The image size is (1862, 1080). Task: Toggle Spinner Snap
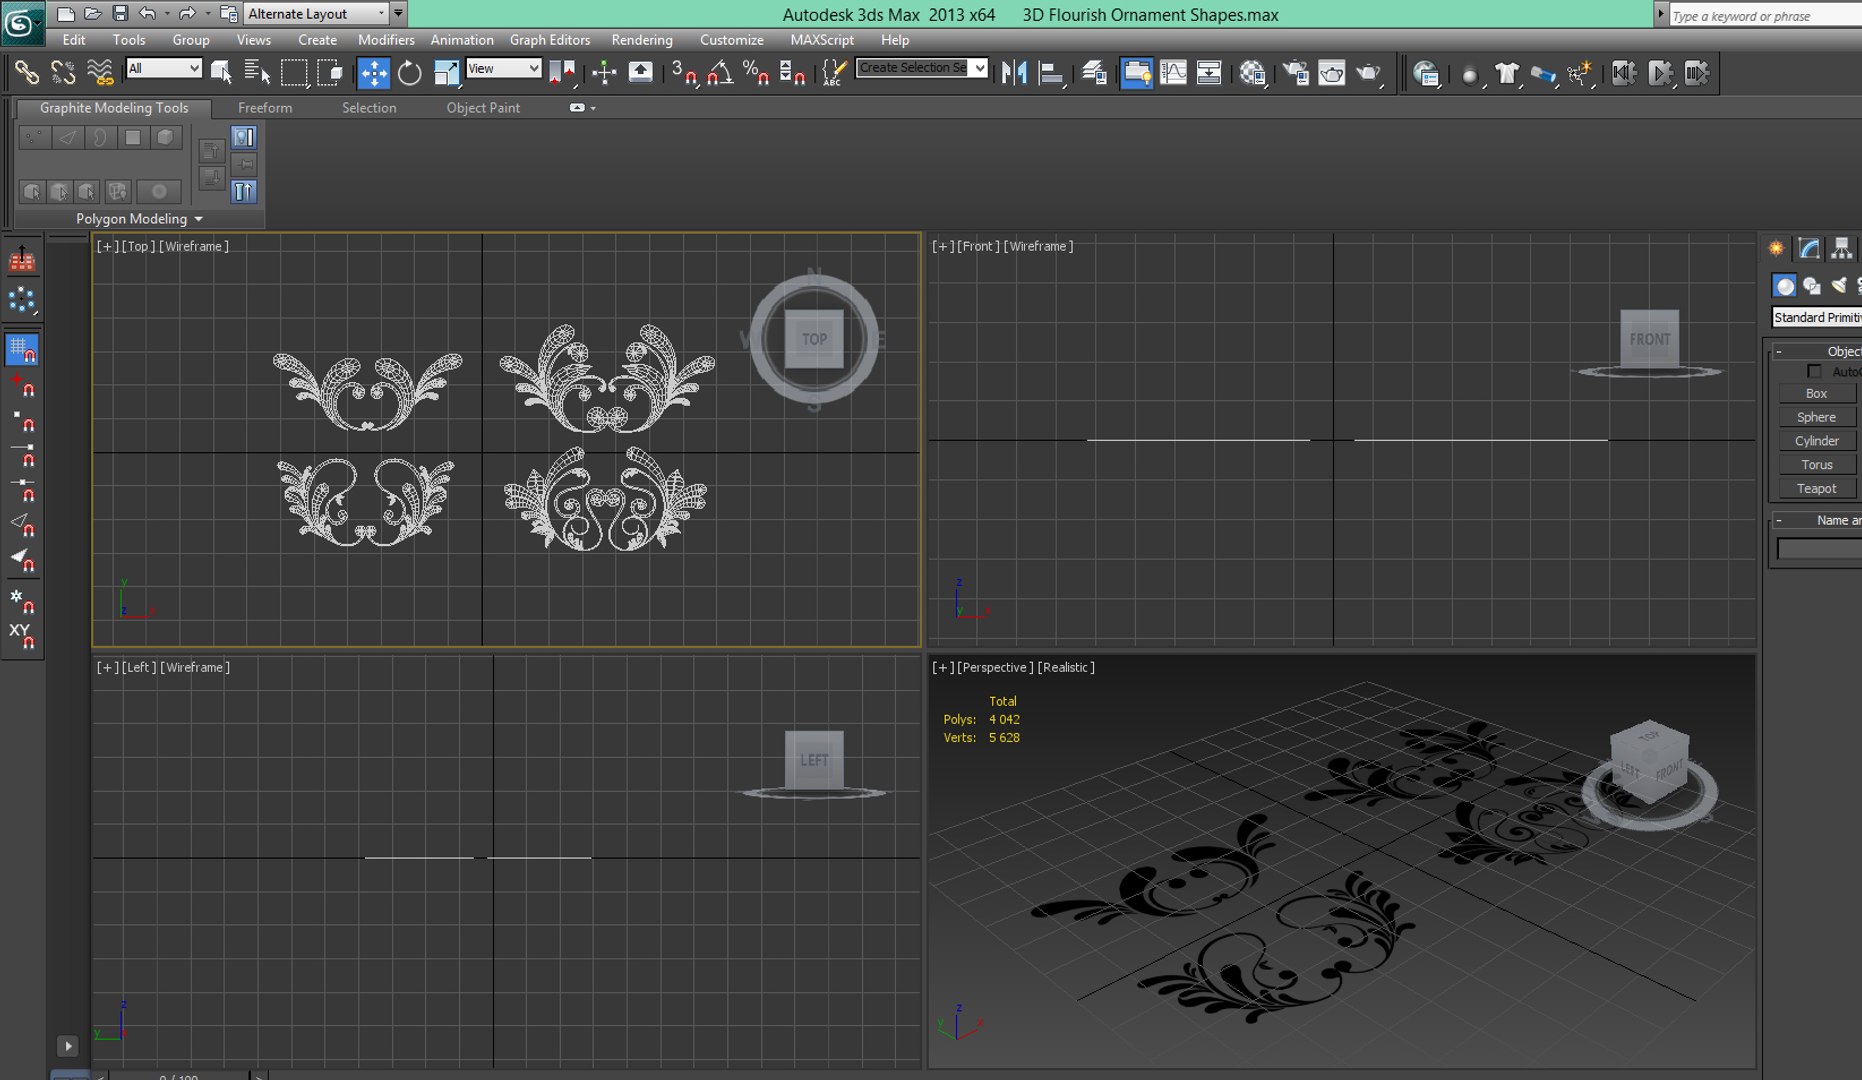coord(792,72)
